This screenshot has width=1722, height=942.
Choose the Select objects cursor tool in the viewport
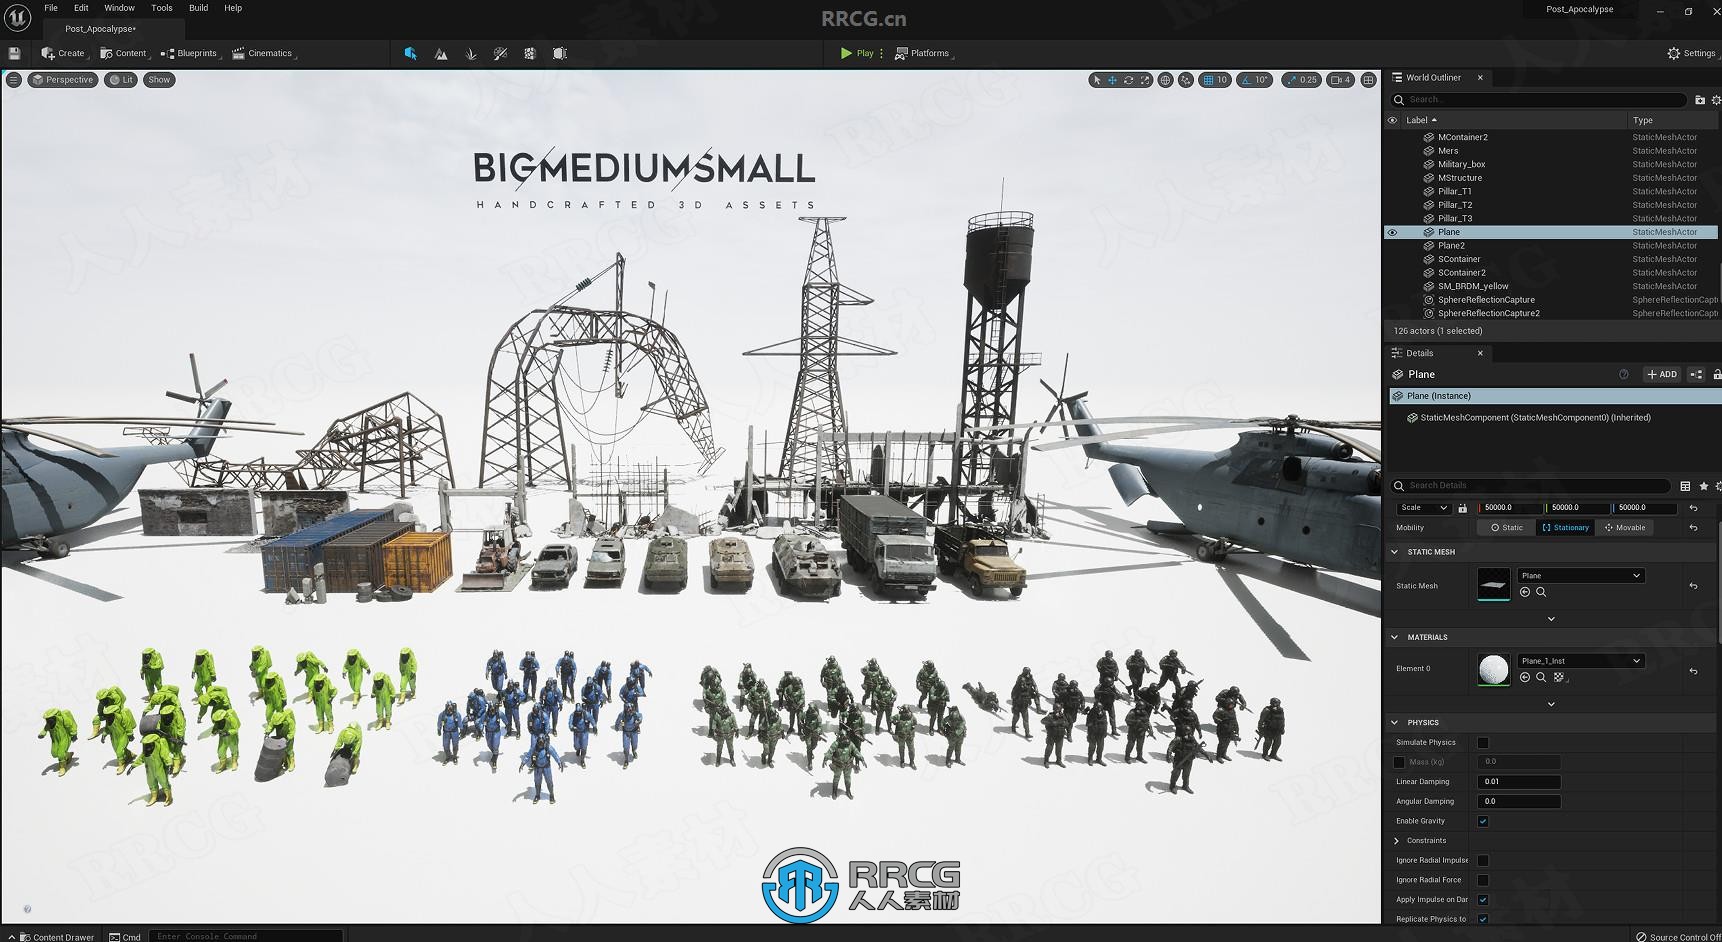(x=1097, y=80)
